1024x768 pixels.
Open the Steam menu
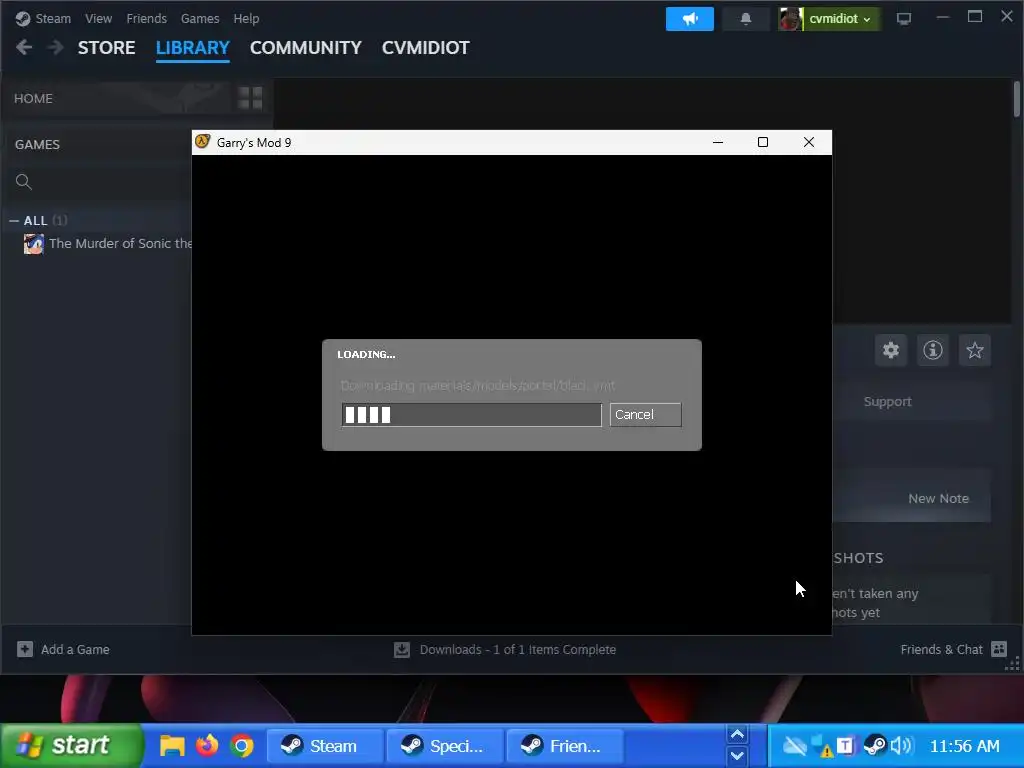pyautogui.click(x=53, y=18)
